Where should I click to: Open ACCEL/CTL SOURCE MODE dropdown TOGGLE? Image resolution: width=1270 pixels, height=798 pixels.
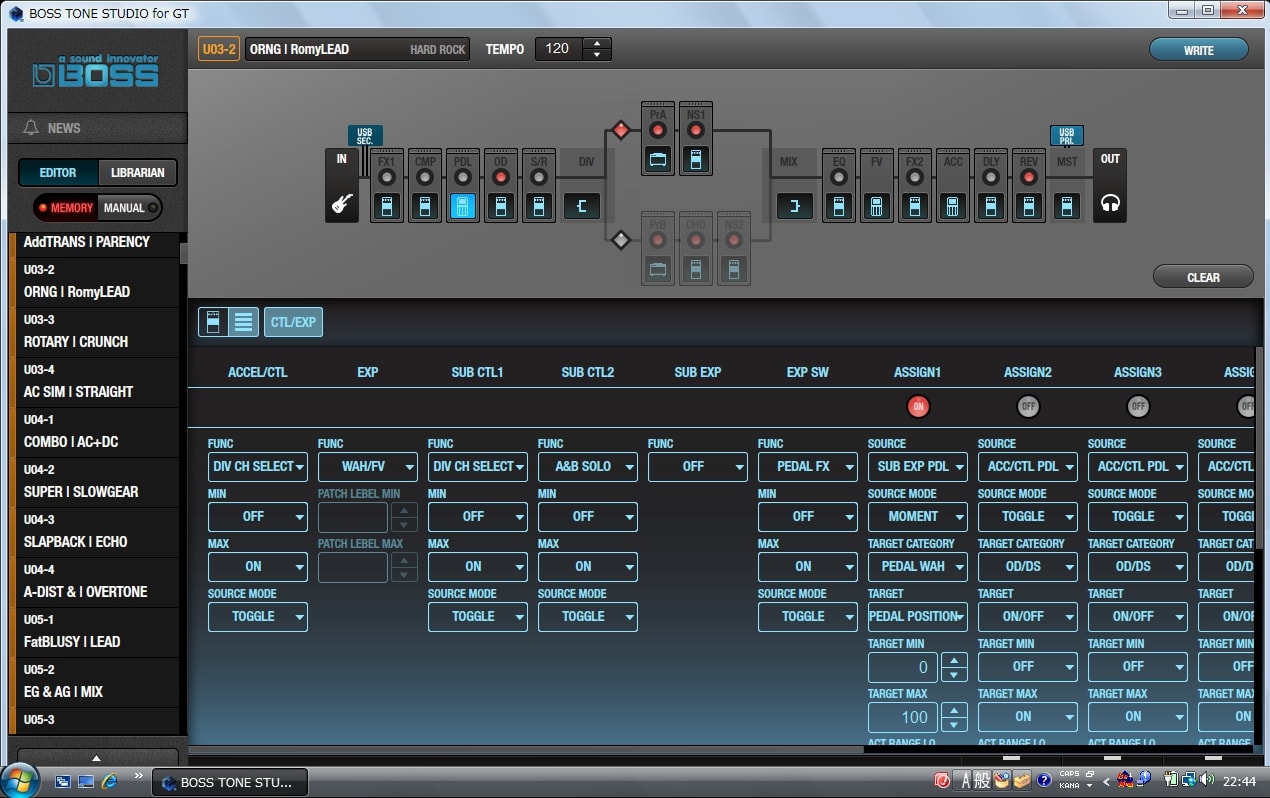click(258, 616)
